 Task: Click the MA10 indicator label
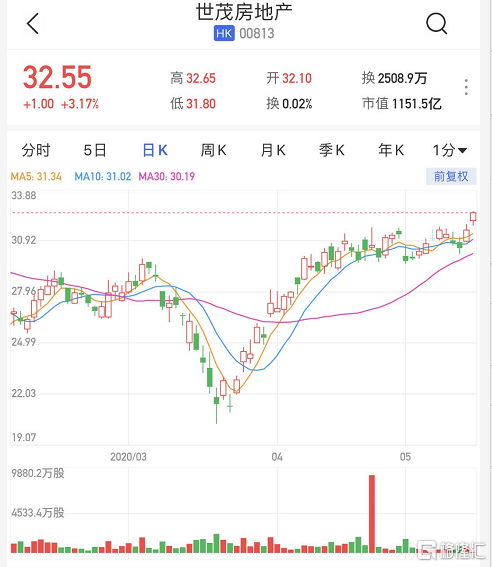pyautogui.click(x=103, y=176)
